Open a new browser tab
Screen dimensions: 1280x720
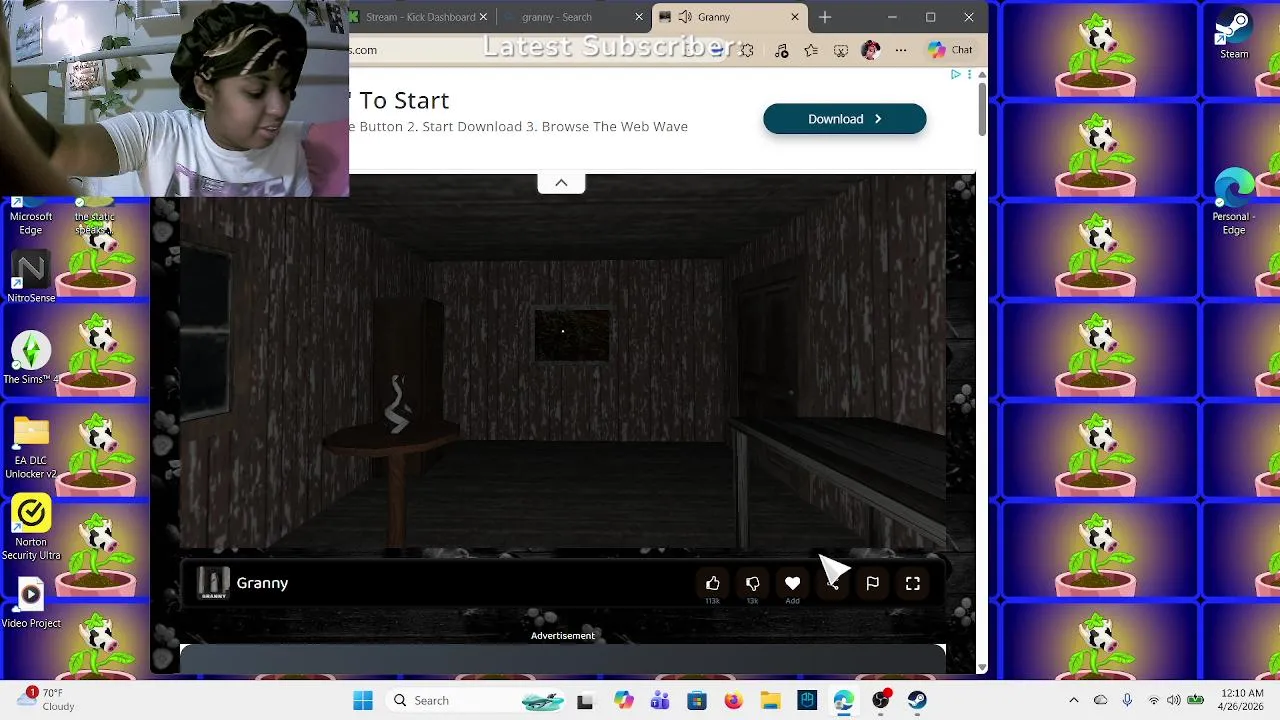click(825, 17)
